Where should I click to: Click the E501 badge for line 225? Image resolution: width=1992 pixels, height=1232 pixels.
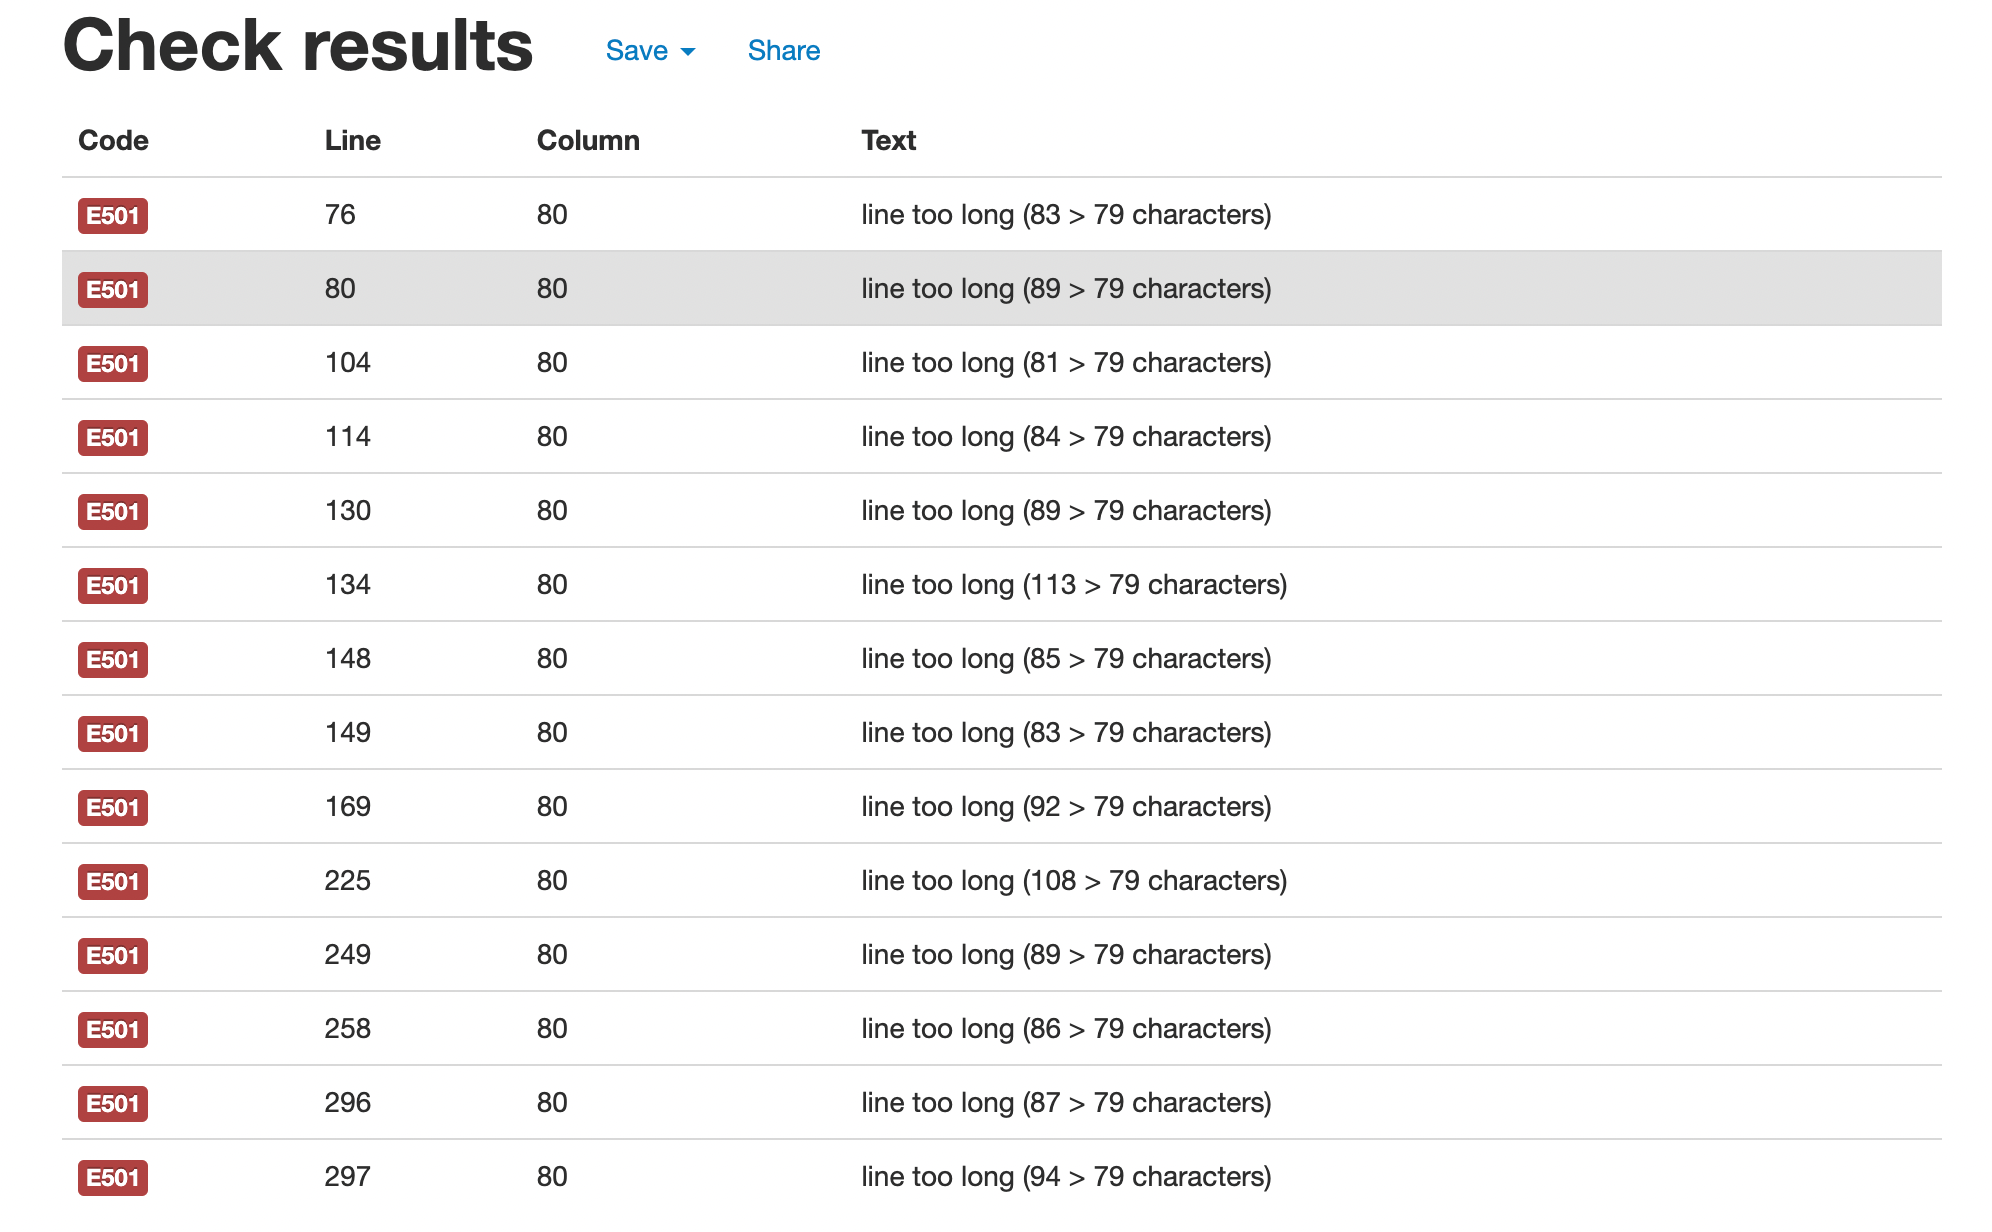pyautogui.click(x=113, y=882)
